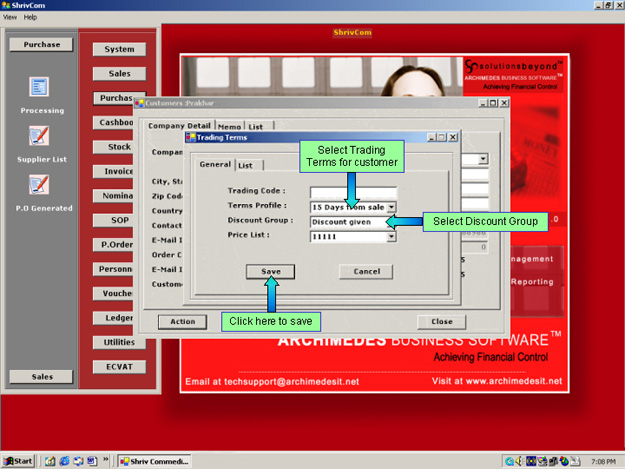Open the Help menu
This screenshot has width=625, height=469.
[30, 17]
